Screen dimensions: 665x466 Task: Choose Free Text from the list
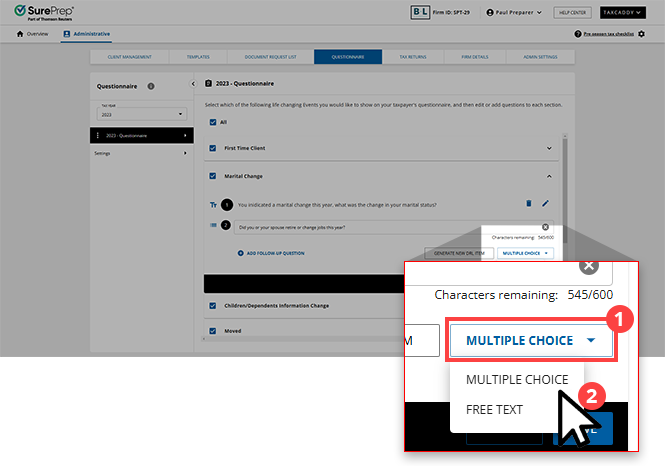495,410
